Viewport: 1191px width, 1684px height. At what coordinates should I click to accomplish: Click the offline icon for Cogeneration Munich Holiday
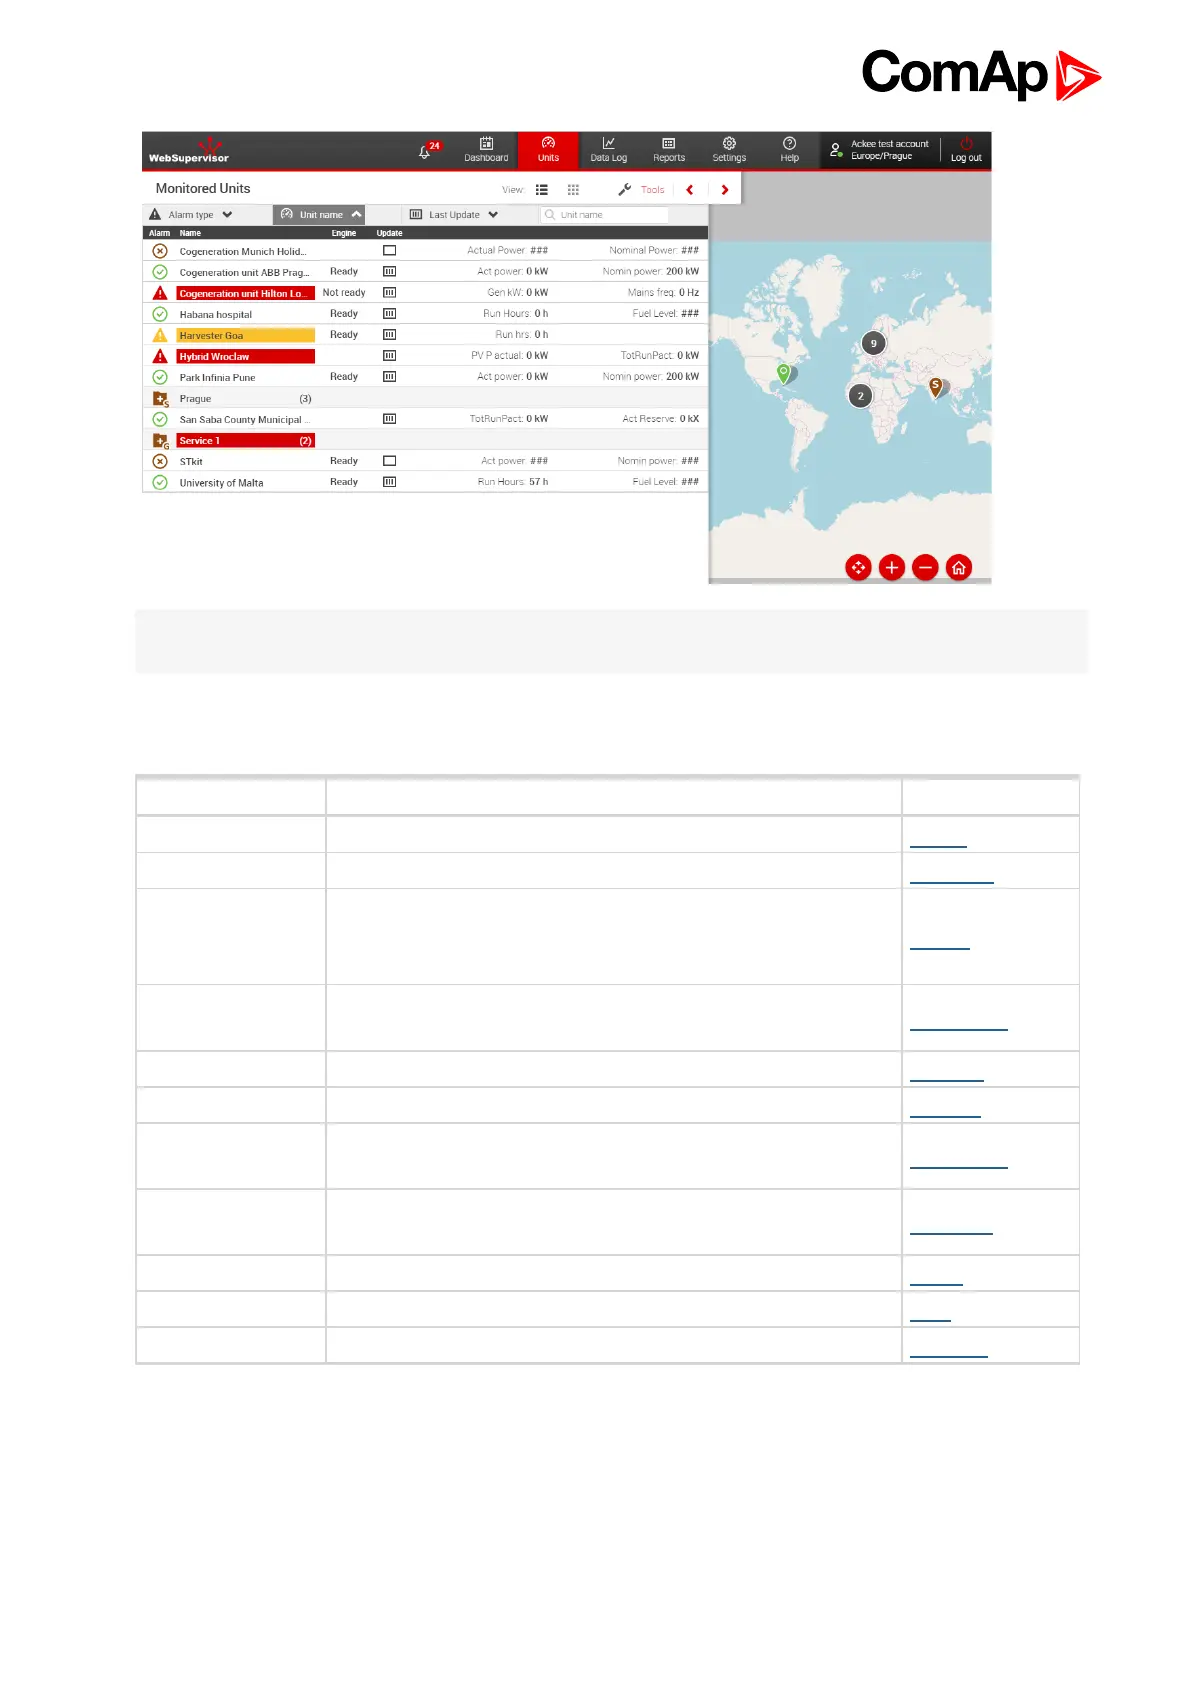160,251
